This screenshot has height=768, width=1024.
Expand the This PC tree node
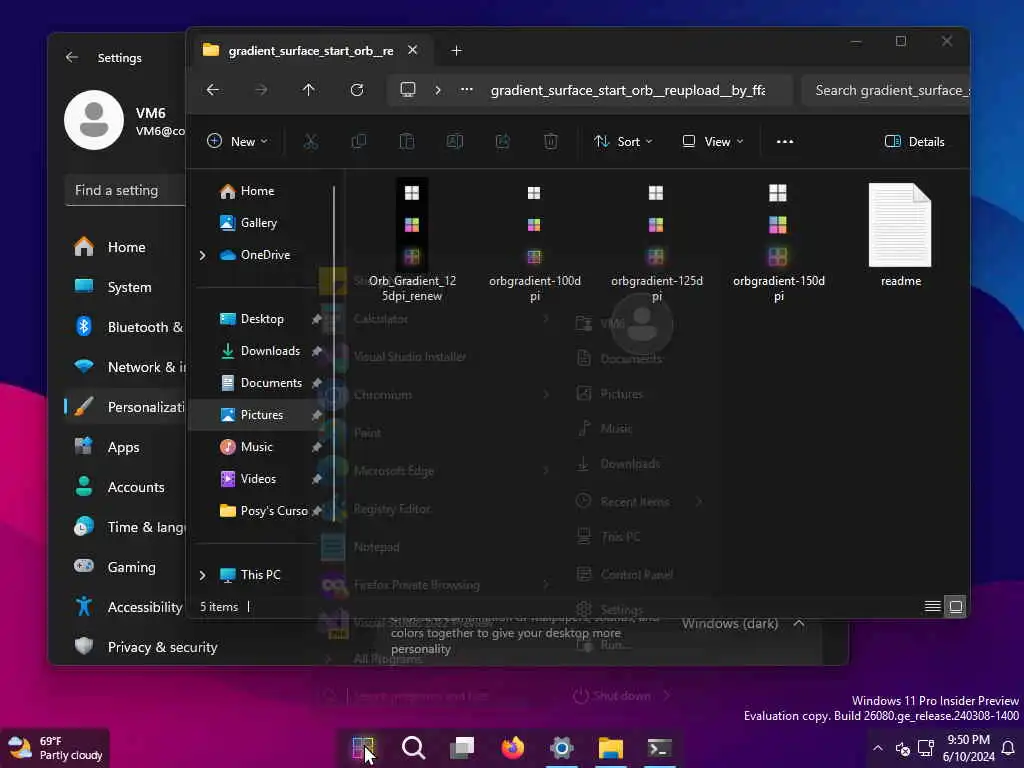(x=202, y=575)
